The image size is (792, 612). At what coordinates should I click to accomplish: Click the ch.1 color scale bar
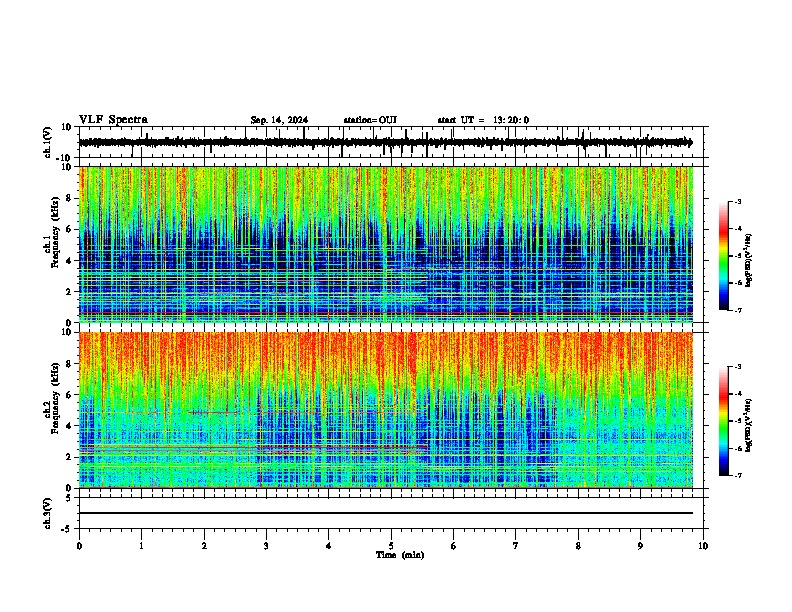tap(724, 256)
